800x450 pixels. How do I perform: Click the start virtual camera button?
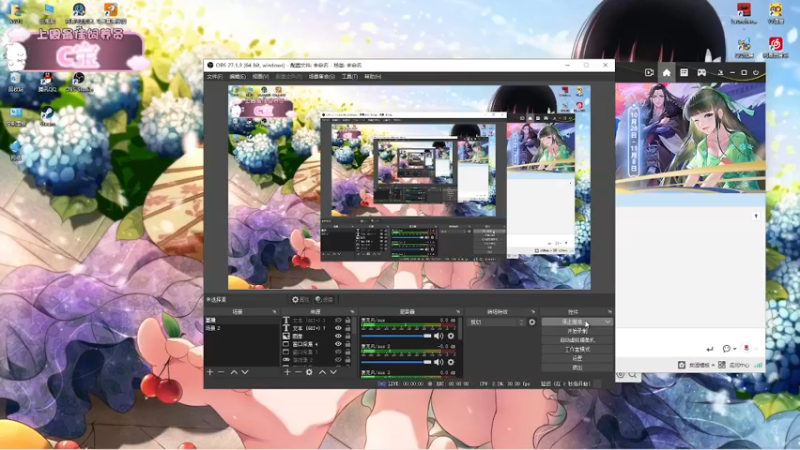tap(577, 340)
